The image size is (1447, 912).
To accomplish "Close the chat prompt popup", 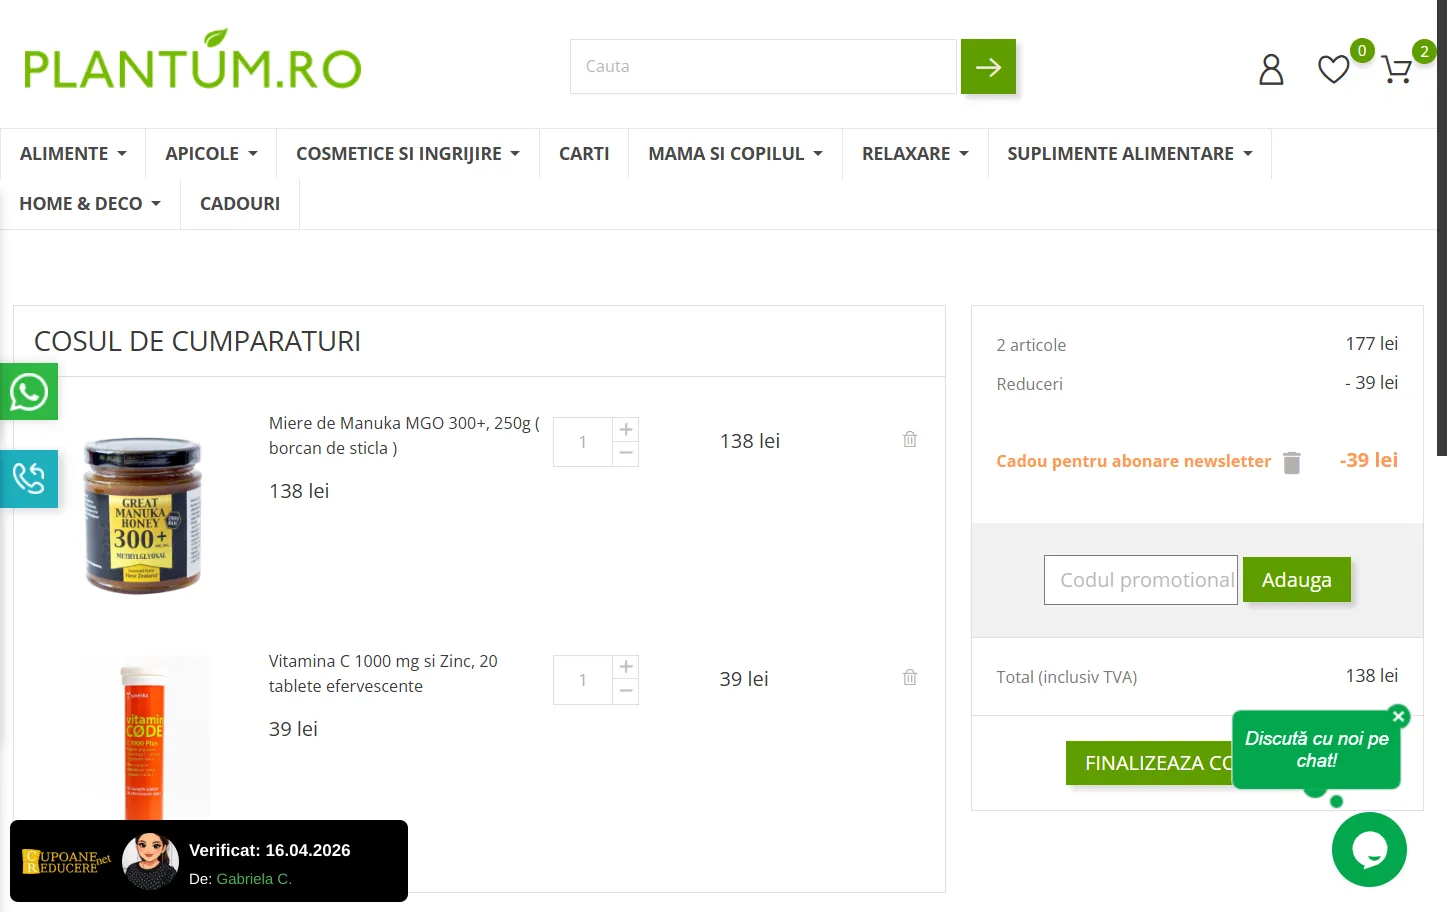I will pyautogui.click(x=1399, y=716).
